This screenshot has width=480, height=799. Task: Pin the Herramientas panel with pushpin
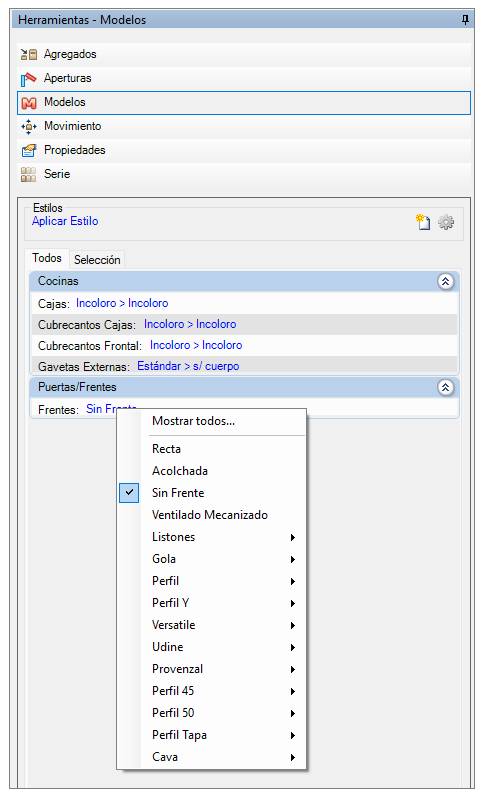[465, 19]
